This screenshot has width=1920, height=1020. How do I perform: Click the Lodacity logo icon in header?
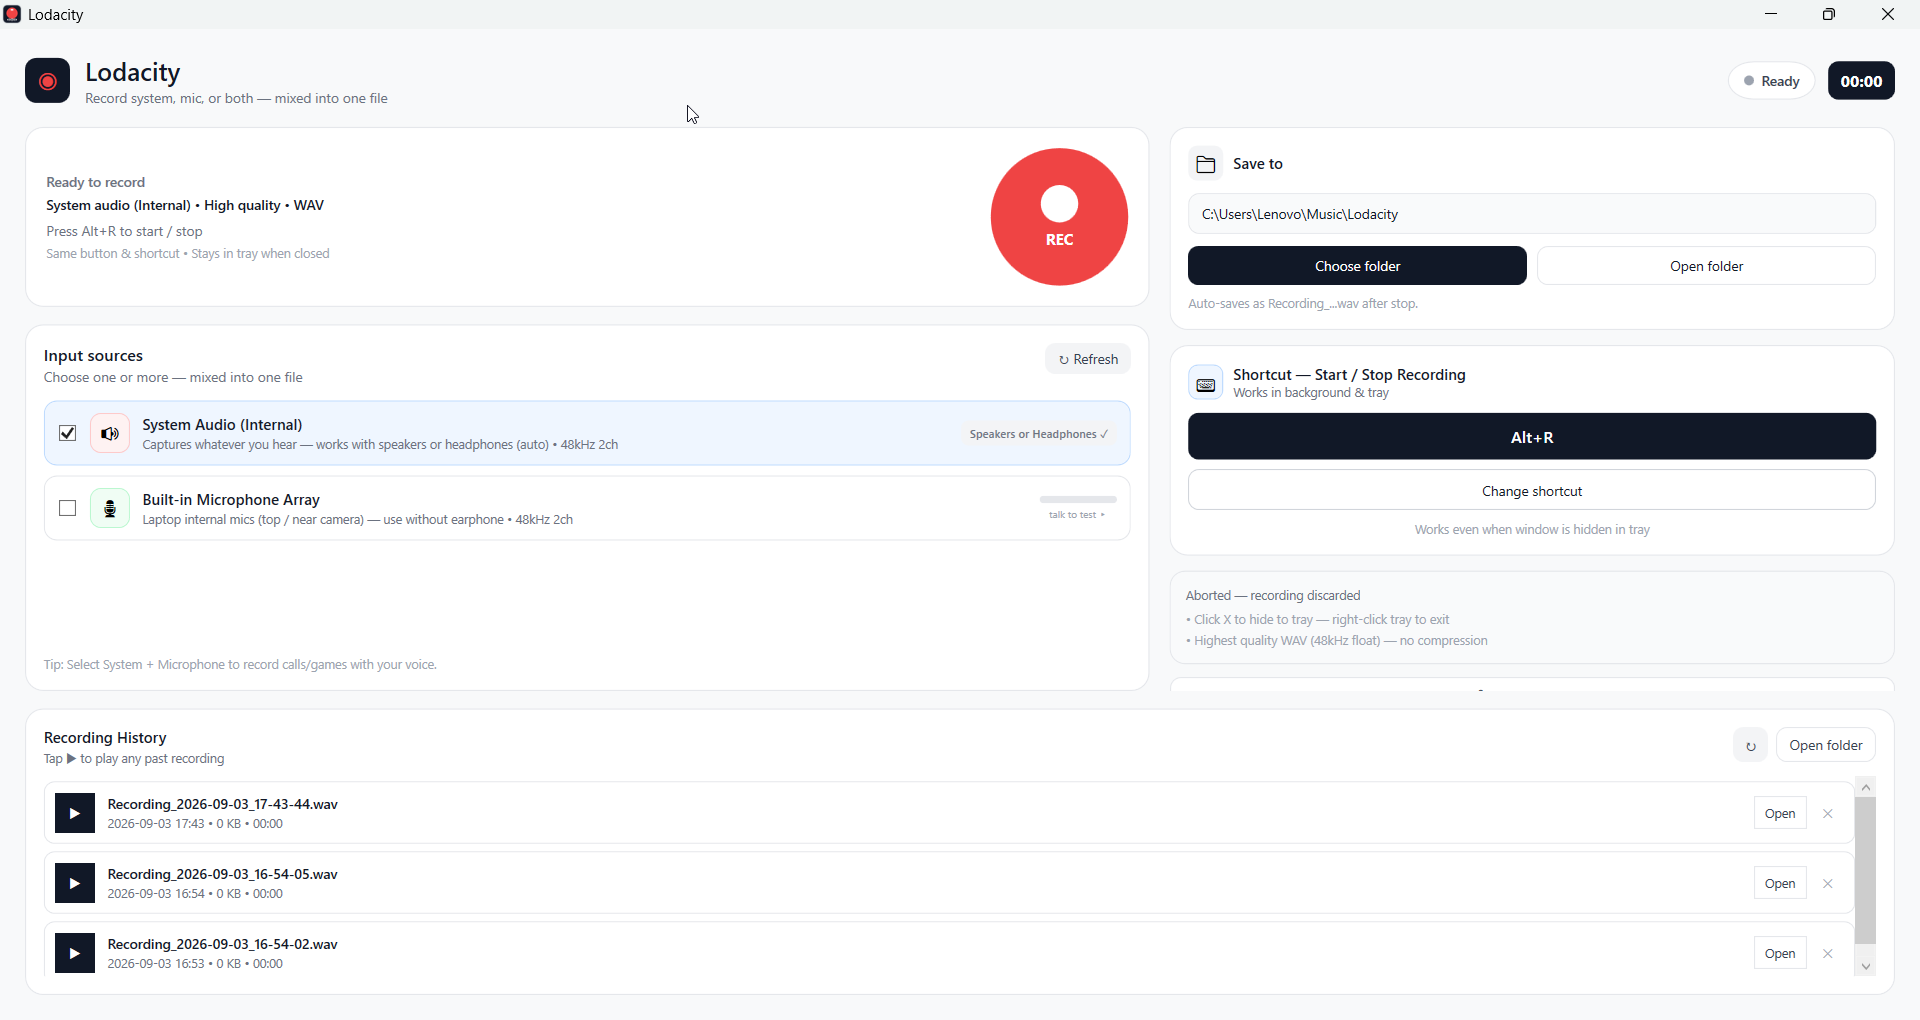click(x=47, y=81)
